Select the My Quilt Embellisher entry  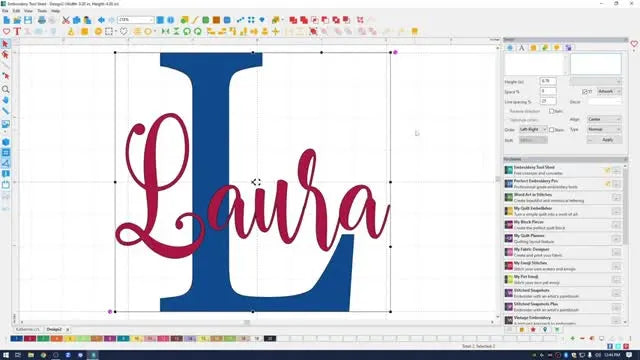click(x=563, y=211)
